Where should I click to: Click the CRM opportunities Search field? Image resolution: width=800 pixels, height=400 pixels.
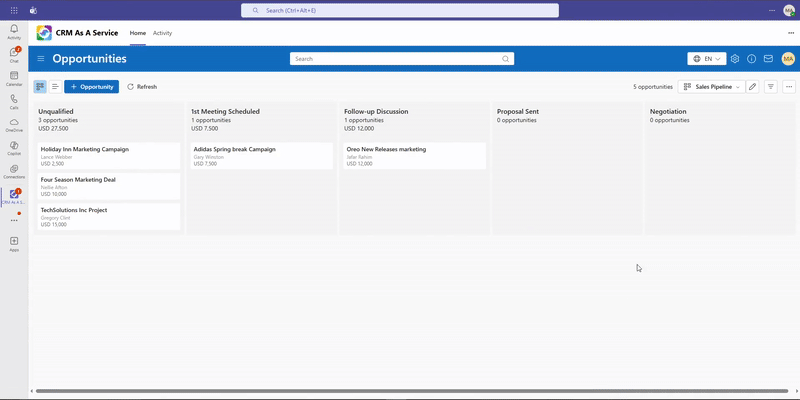coord(402,59)
